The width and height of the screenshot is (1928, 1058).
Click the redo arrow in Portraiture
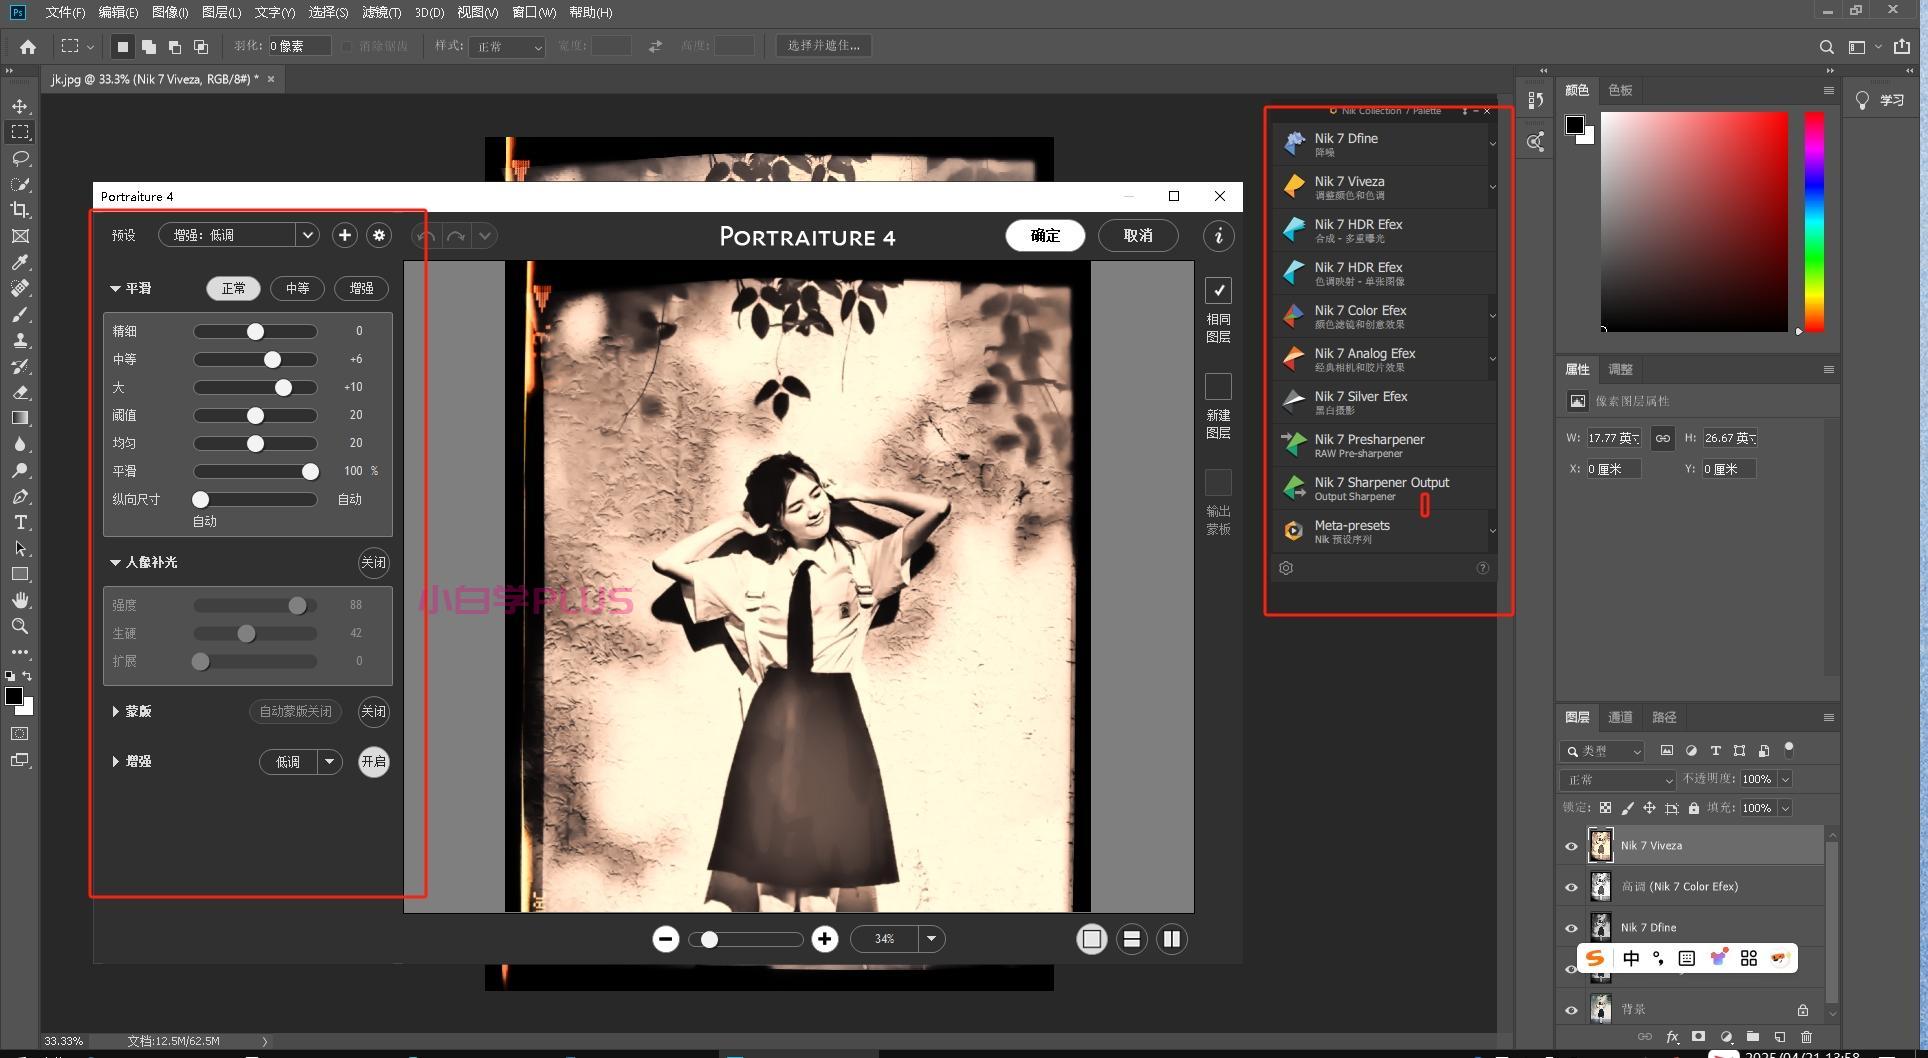(456, 236)
